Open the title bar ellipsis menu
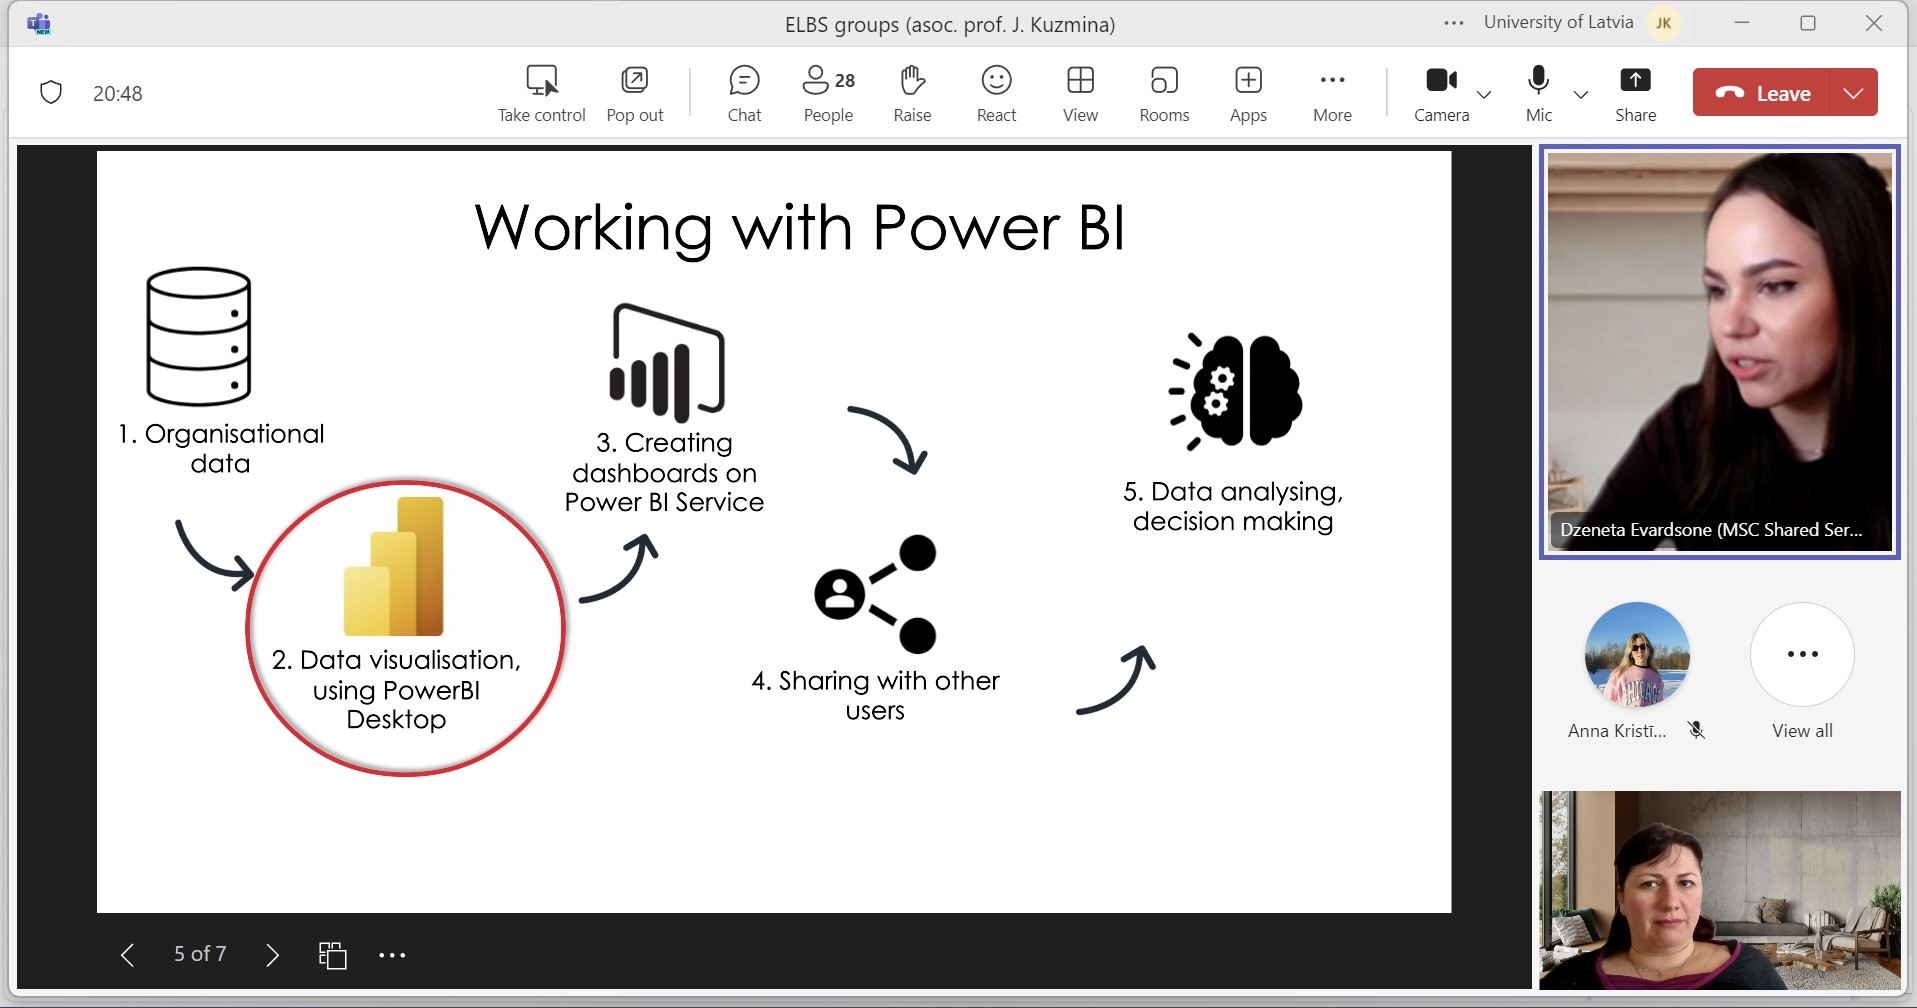The height and width of the screenshot is (1008, 1917). [1454, 23]
